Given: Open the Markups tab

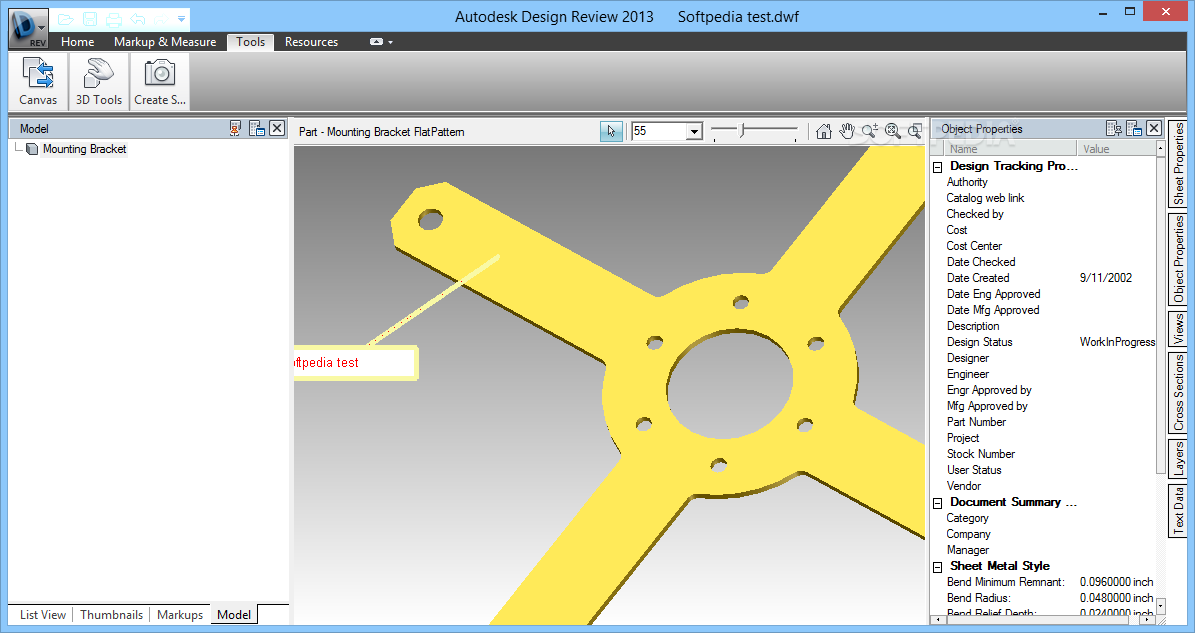Looking at the screenshot, I should point(180,615).
